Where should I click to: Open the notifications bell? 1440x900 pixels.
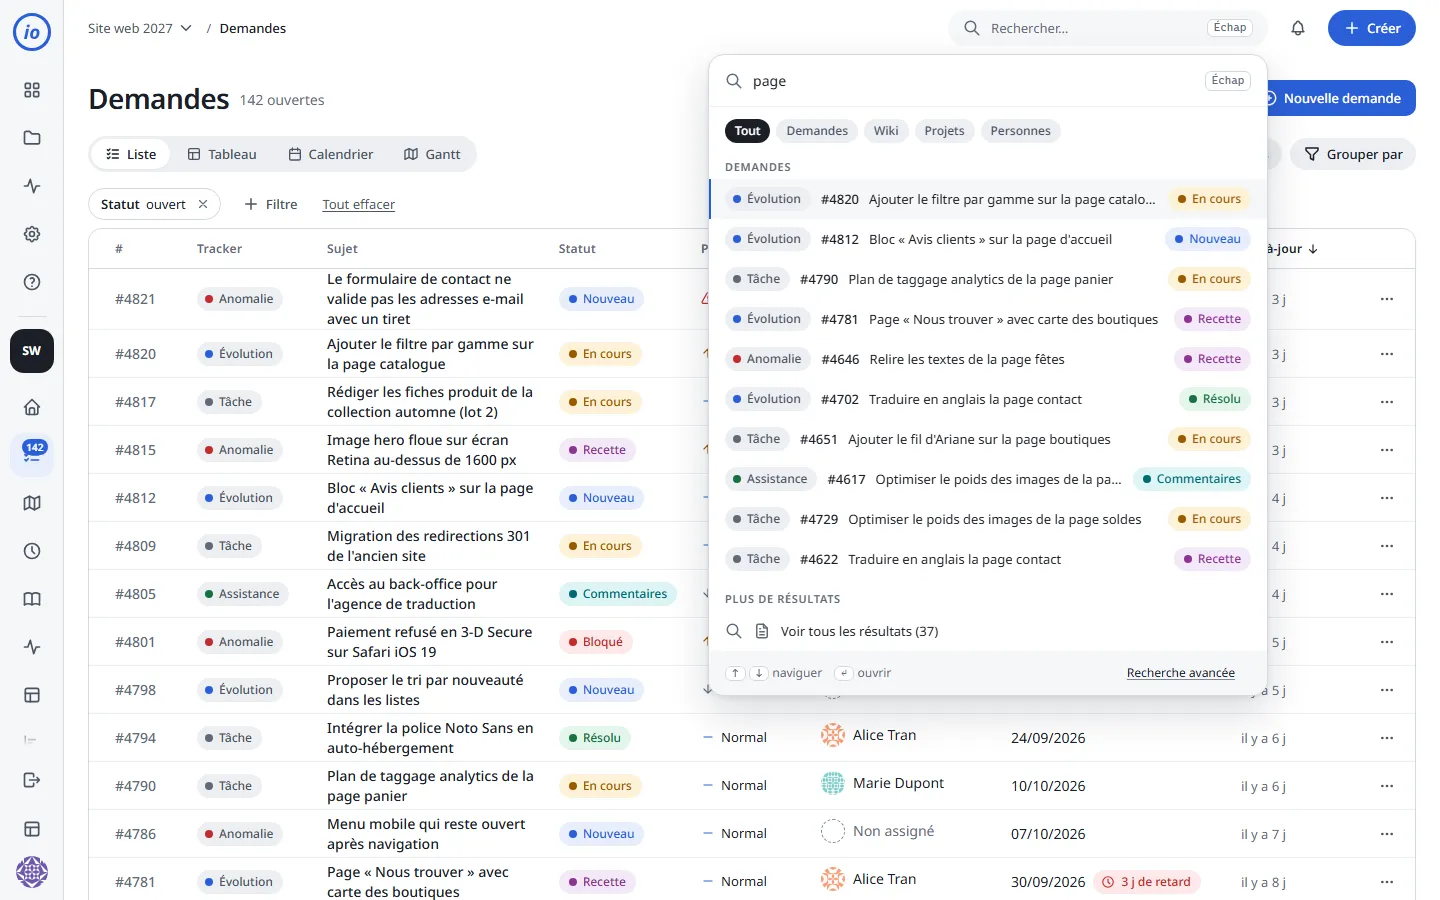coord(1298,28)
